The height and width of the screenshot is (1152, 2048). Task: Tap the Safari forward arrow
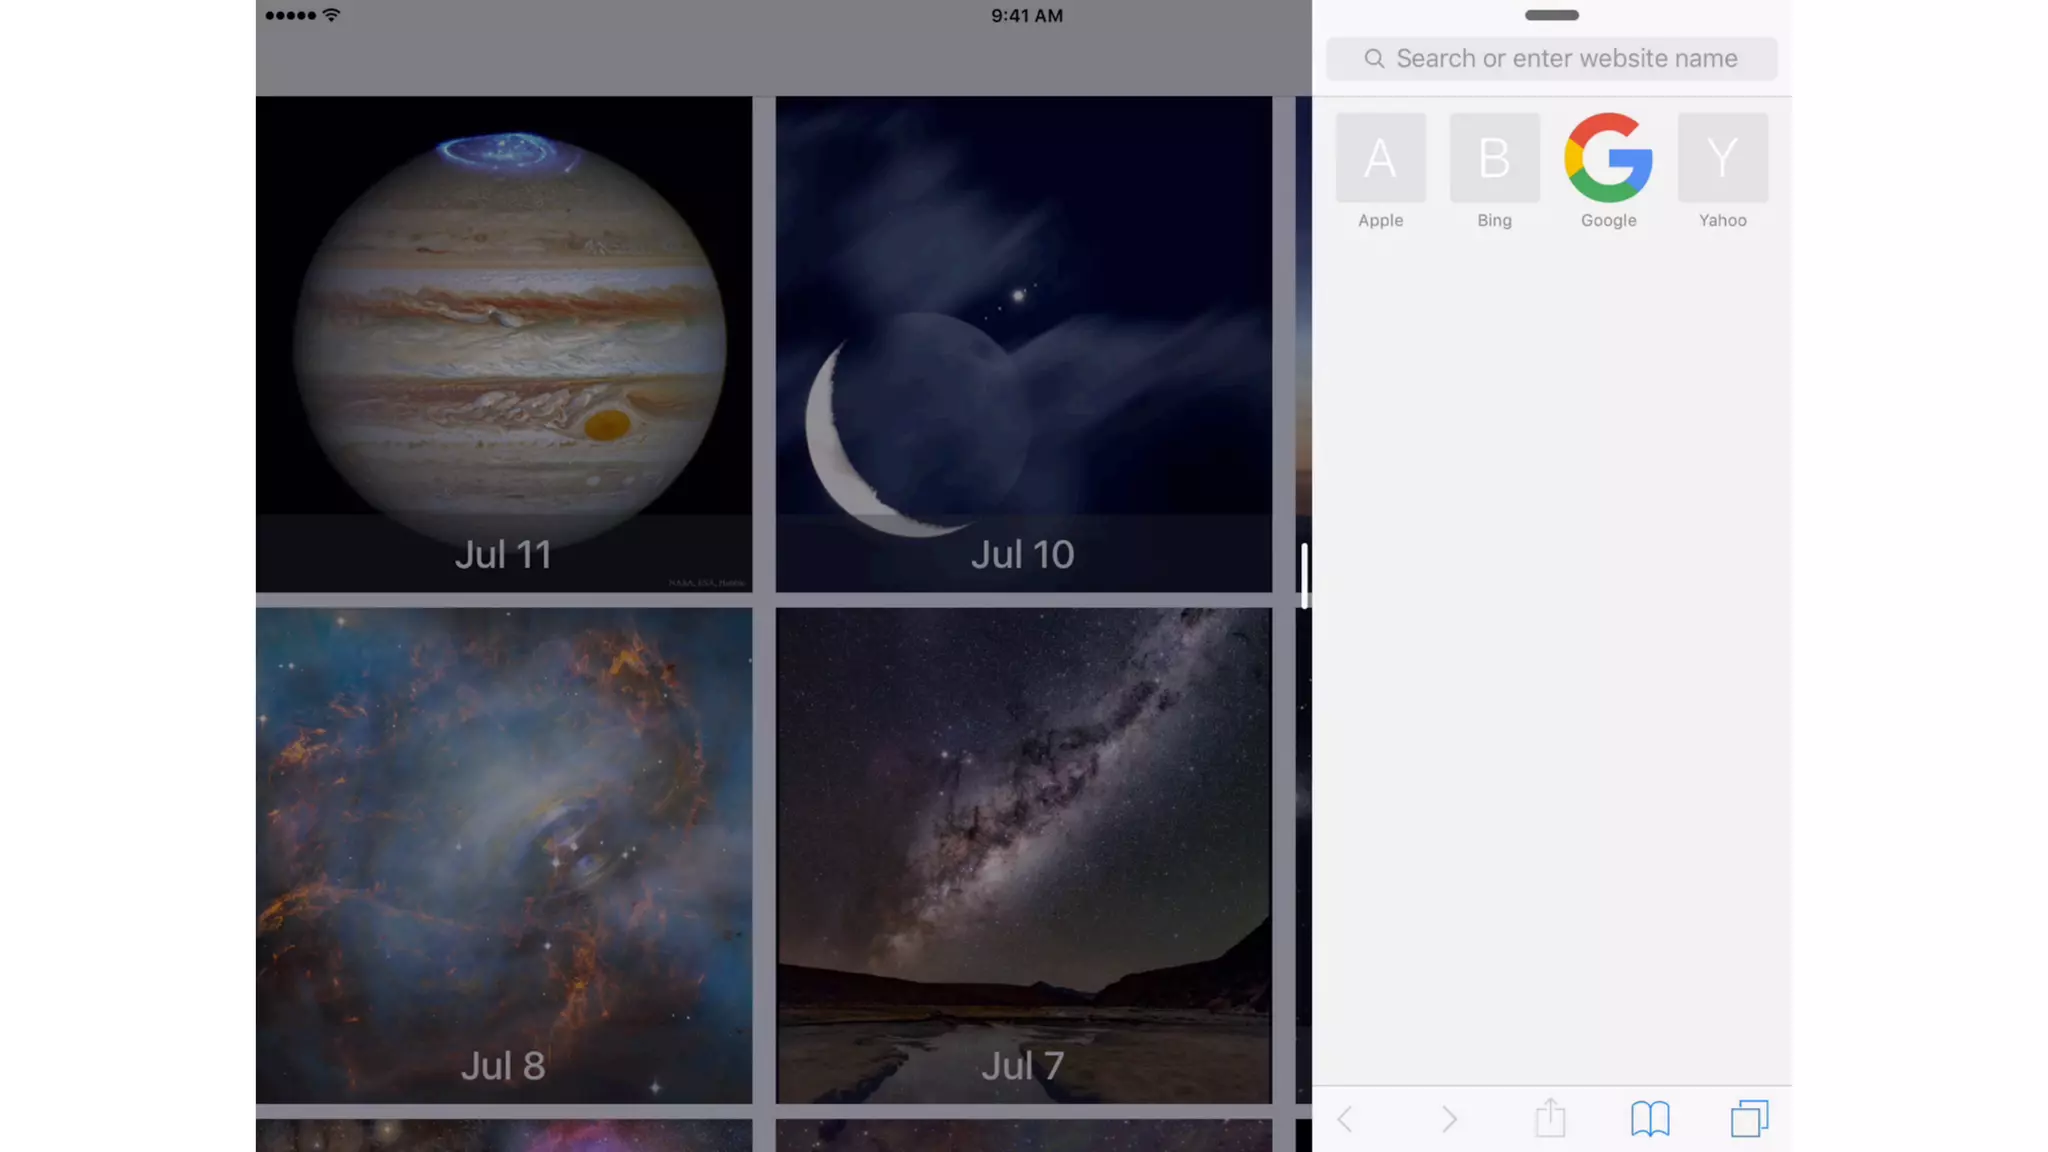[1449, 1119]
